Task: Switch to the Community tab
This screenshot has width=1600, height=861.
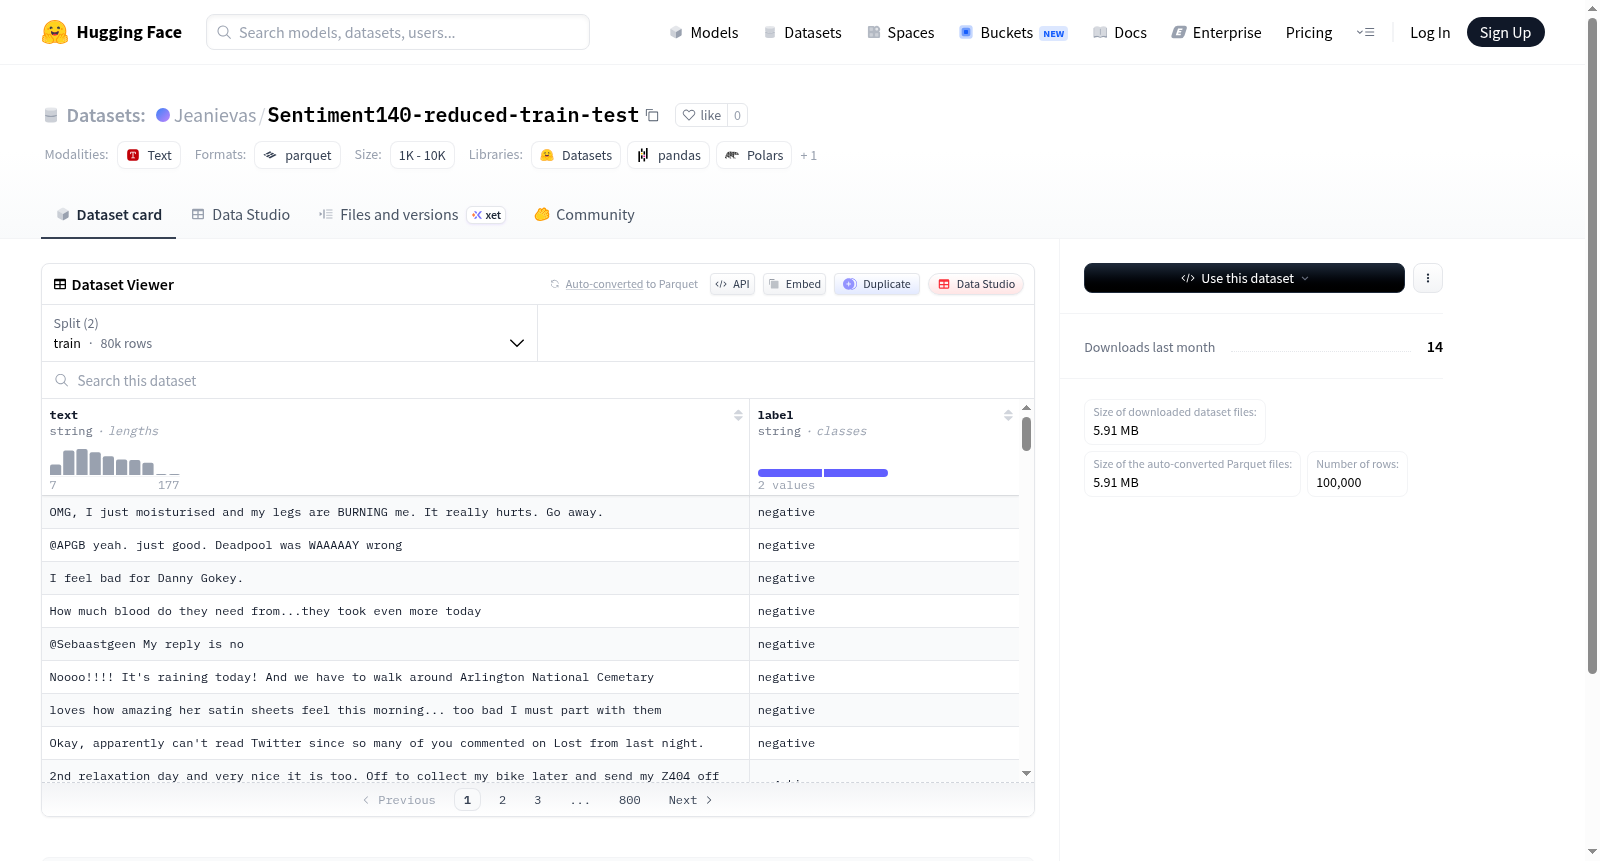Action: [585, 214]
